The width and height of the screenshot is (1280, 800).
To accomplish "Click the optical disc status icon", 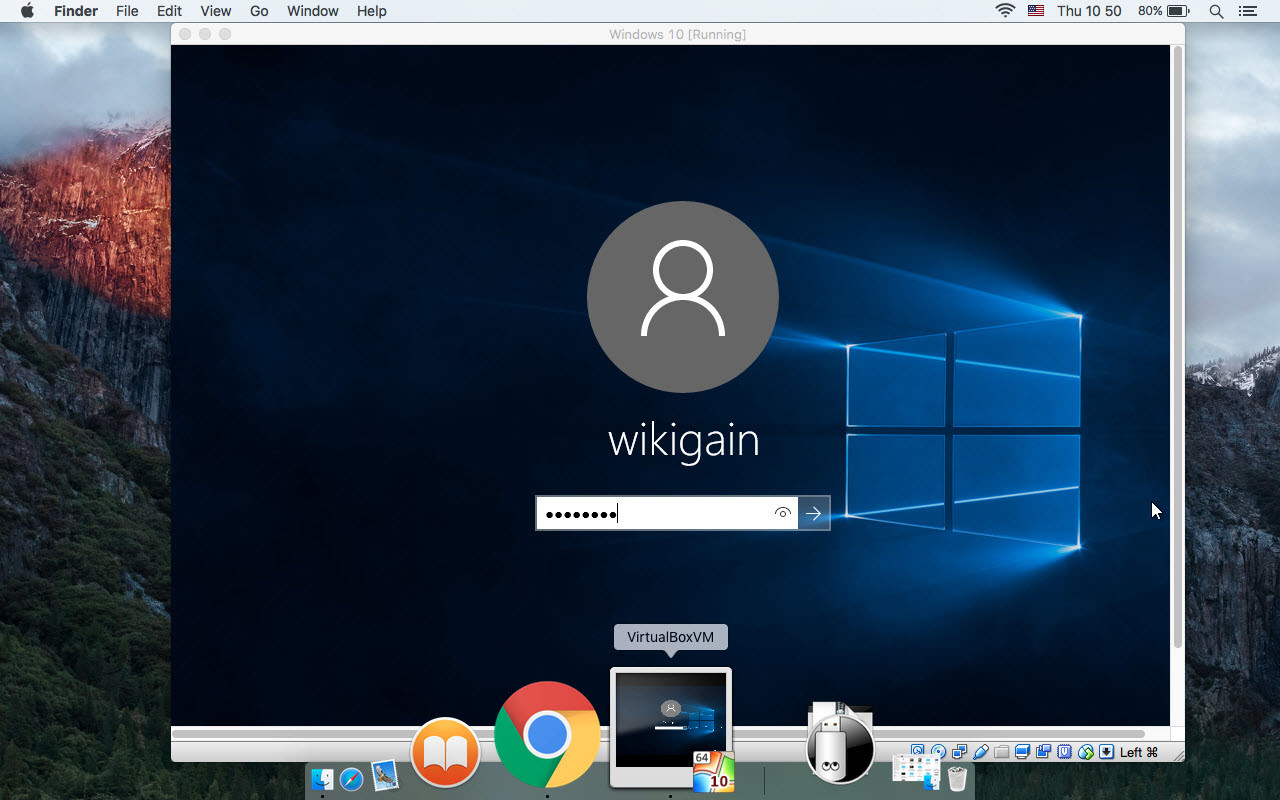I will point(938,750).
